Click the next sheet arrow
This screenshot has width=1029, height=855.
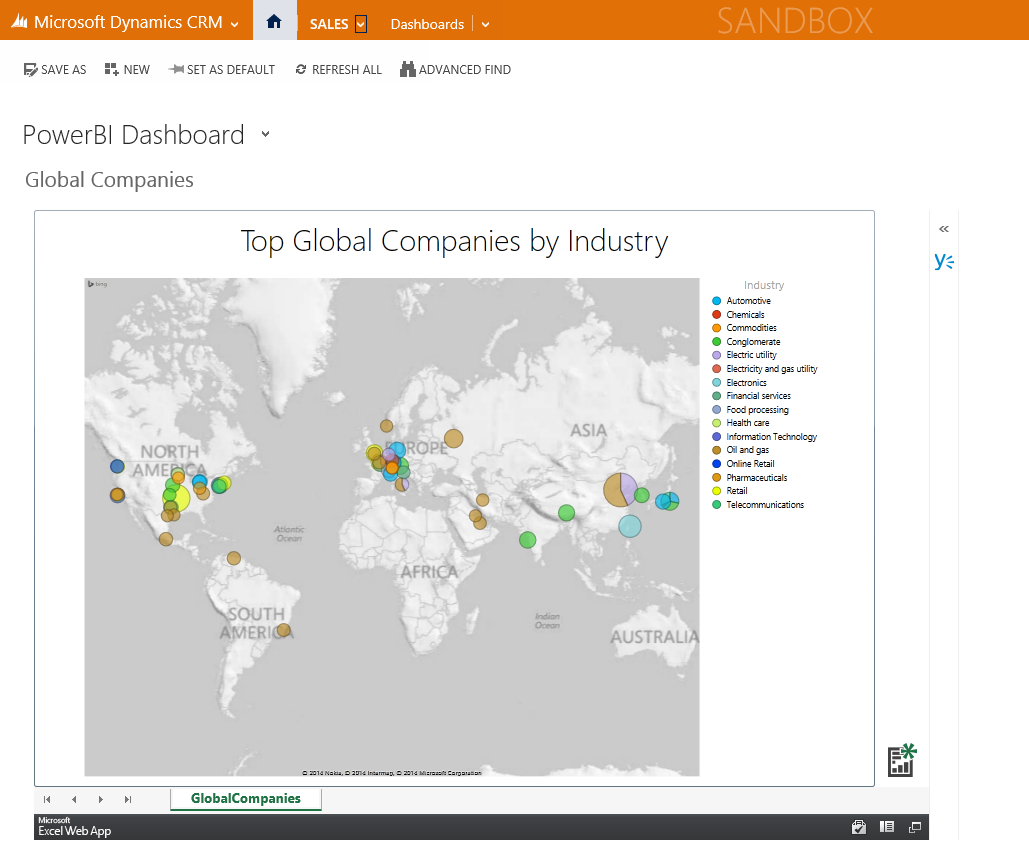pyautogui.click(x=101, y=799)
